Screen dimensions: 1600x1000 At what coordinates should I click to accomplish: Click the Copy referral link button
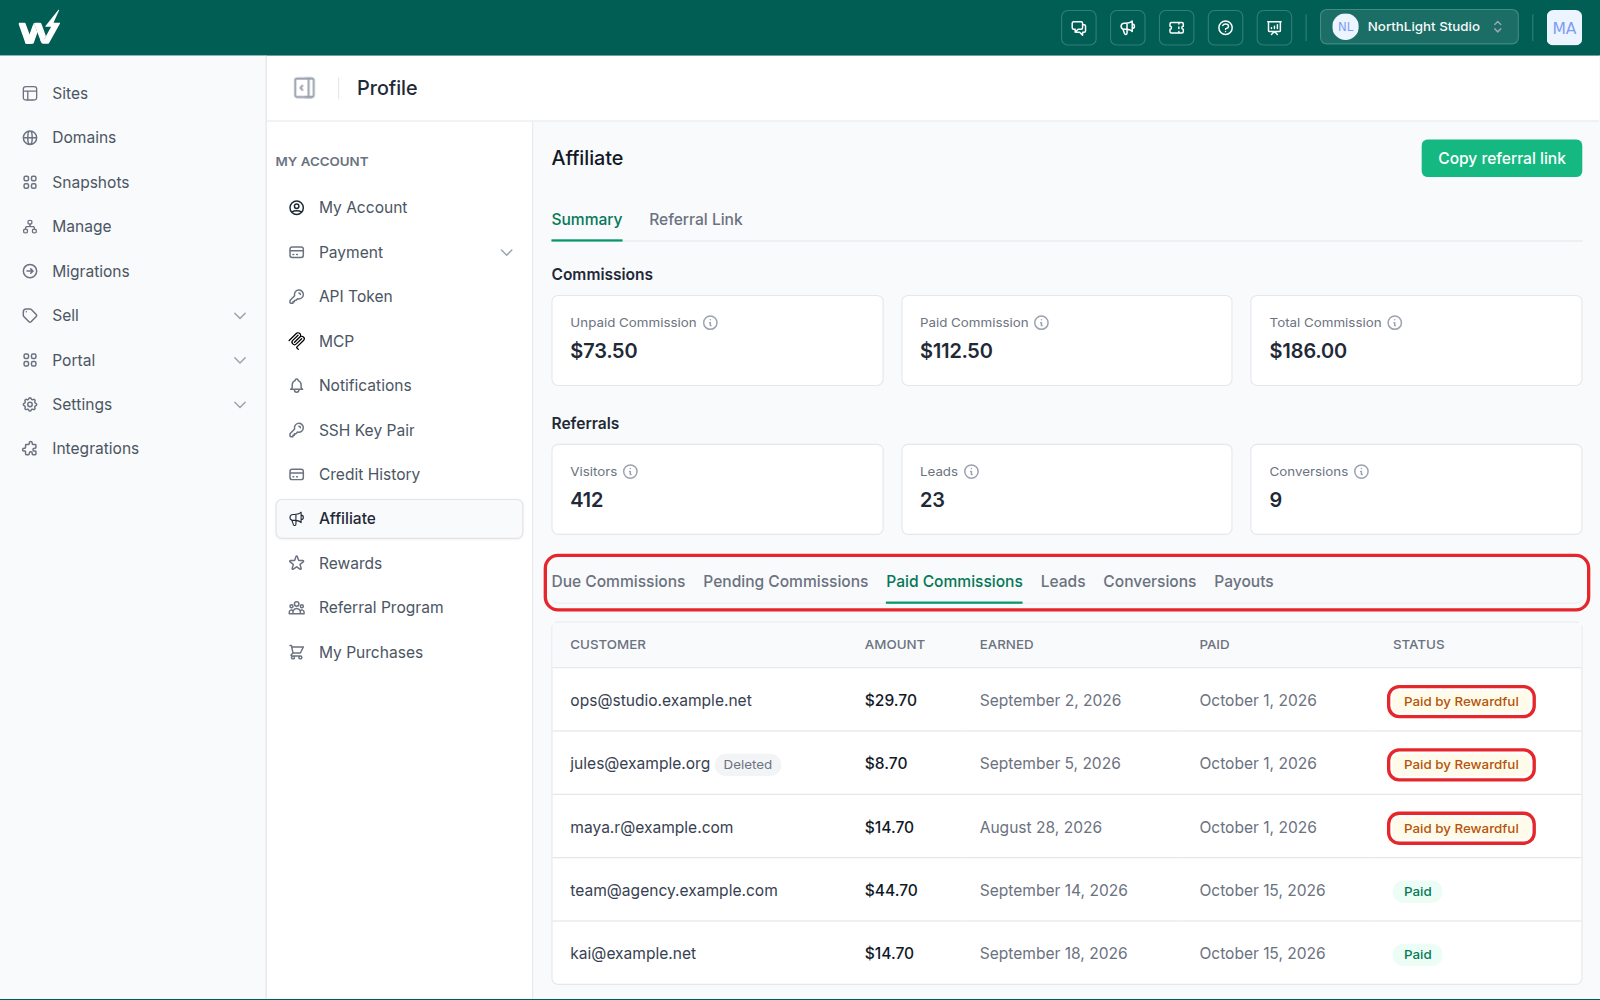click(x=1501, y=158)
